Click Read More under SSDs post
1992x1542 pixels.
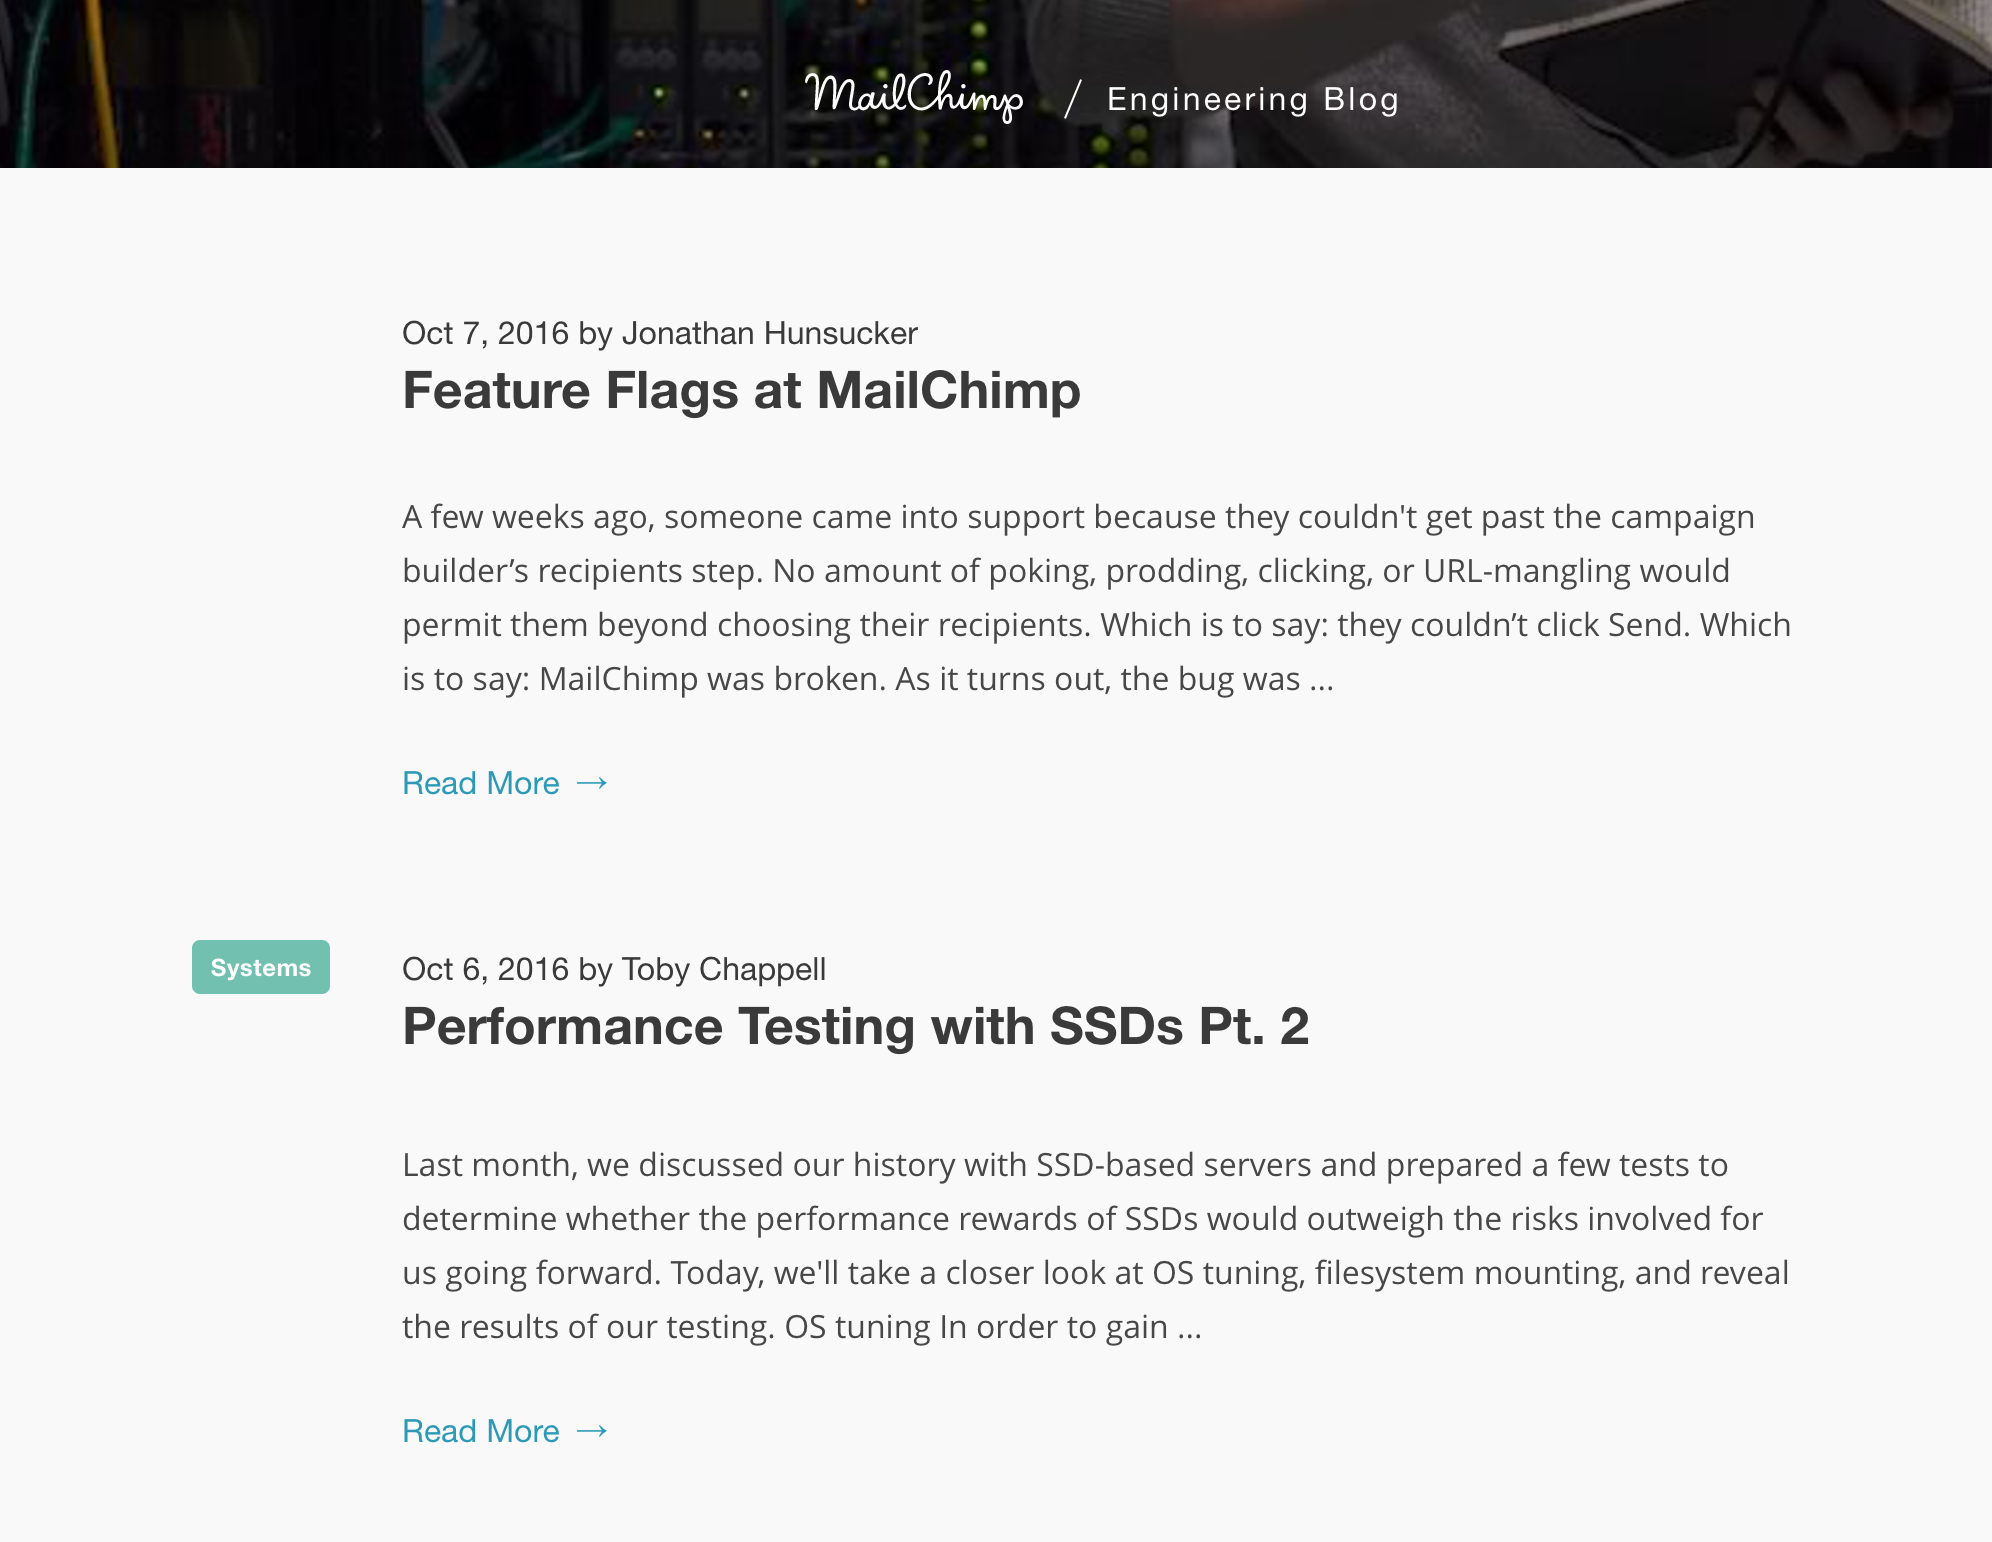[481, 1431]
